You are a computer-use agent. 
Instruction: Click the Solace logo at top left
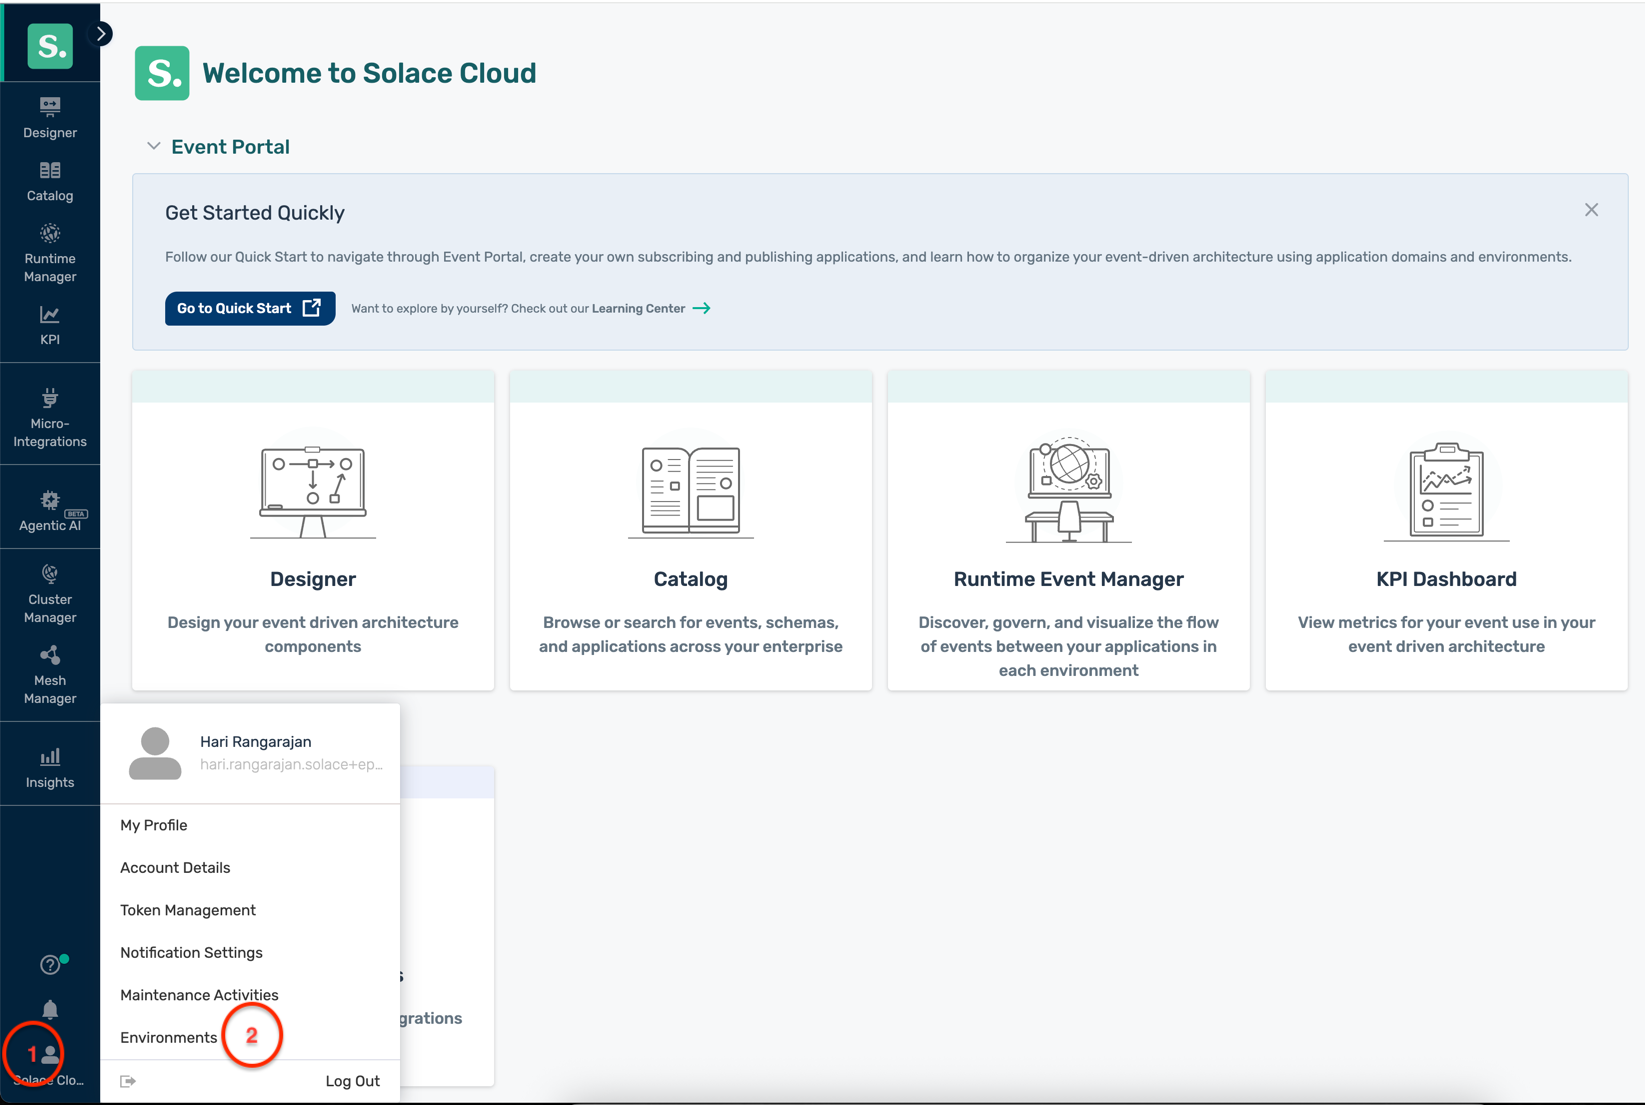(49, 45)
